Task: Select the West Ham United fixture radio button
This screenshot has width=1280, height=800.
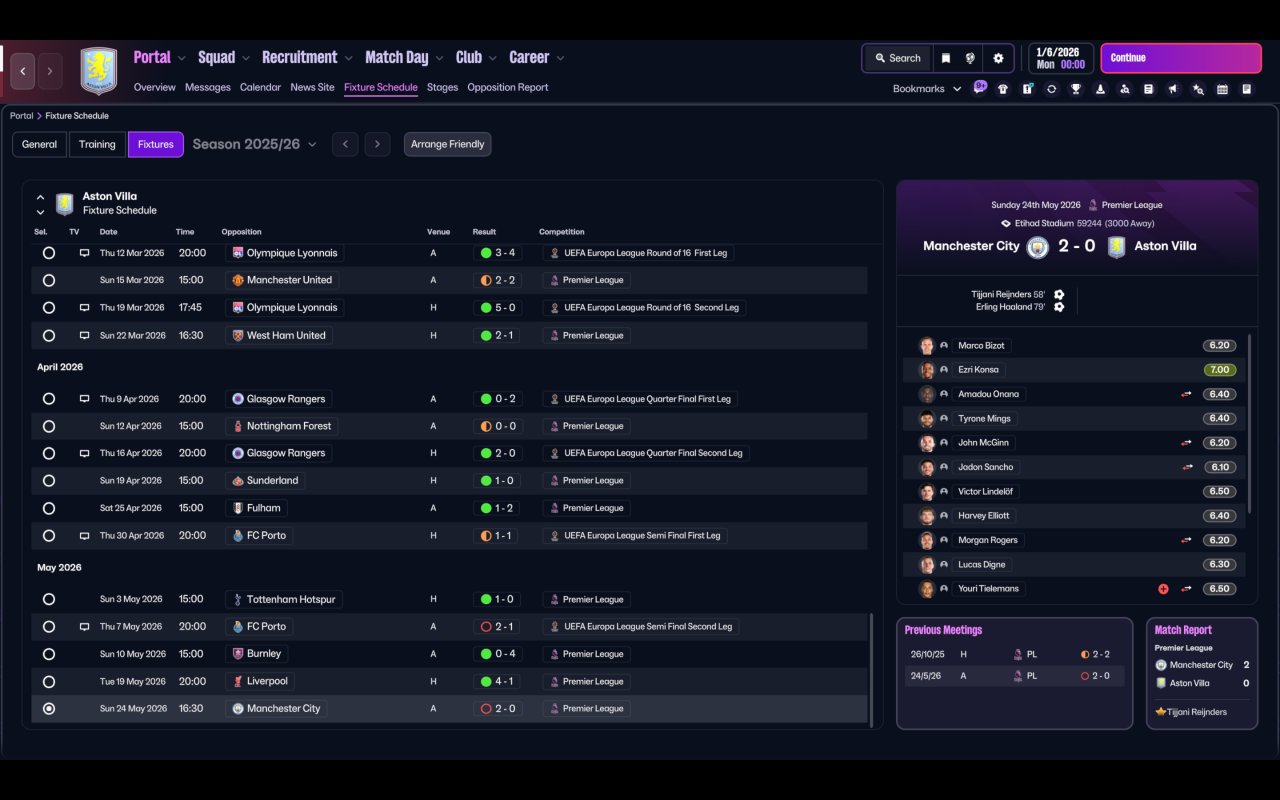Action: 49,336
